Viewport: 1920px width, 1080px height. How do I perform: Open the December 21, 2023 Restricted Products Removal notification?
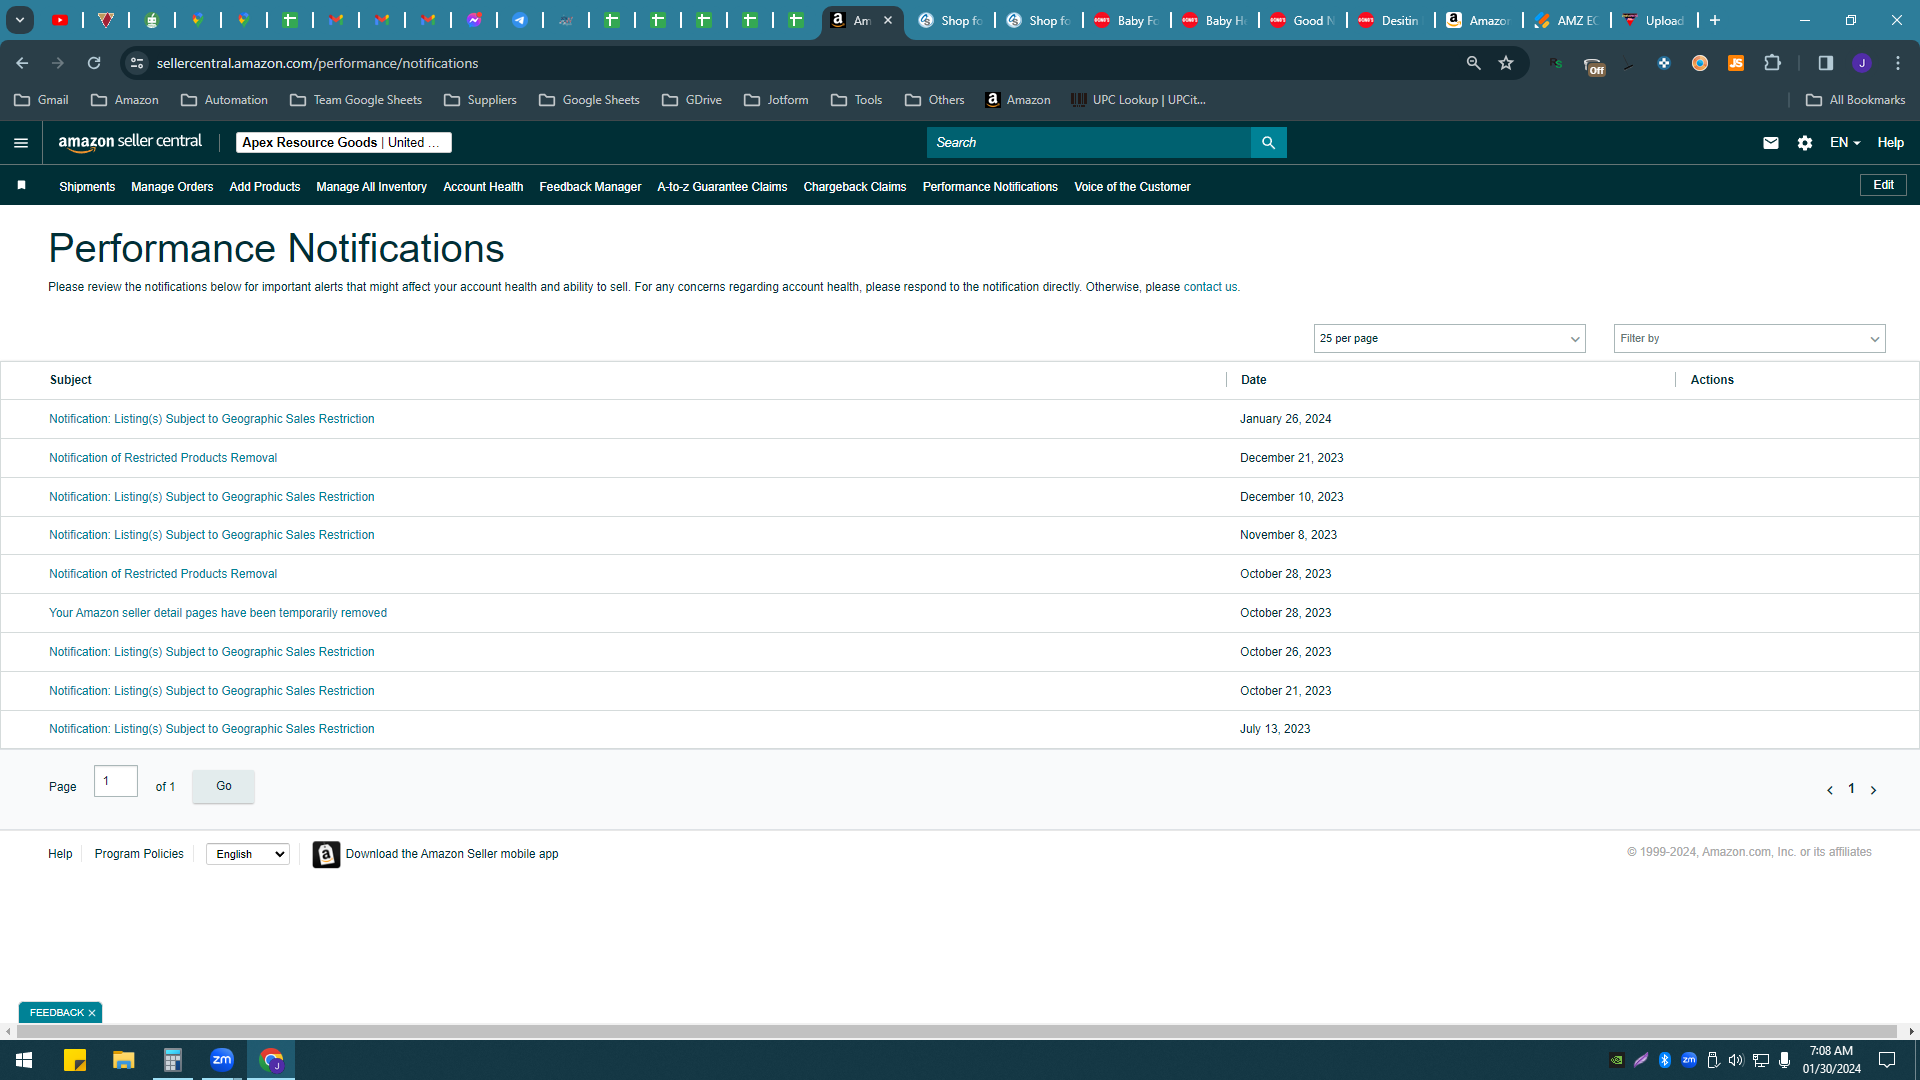tap(163, 458)
